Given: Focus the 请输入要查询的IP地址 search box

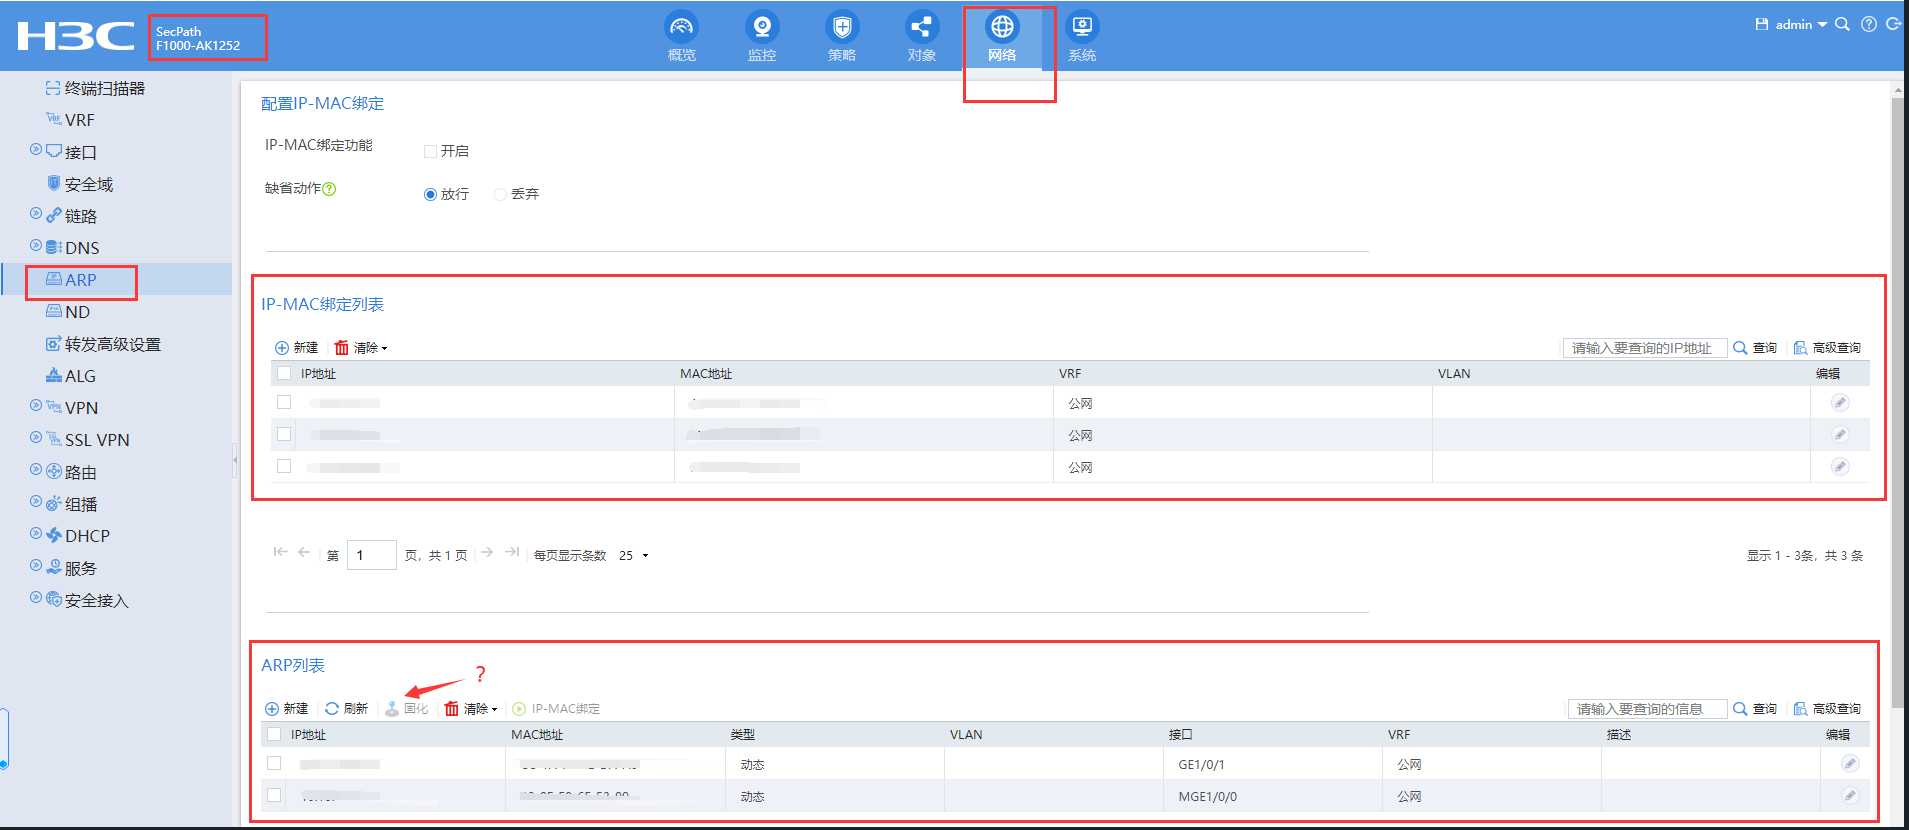Looking at the screenshot, I should coord(1645,348).
